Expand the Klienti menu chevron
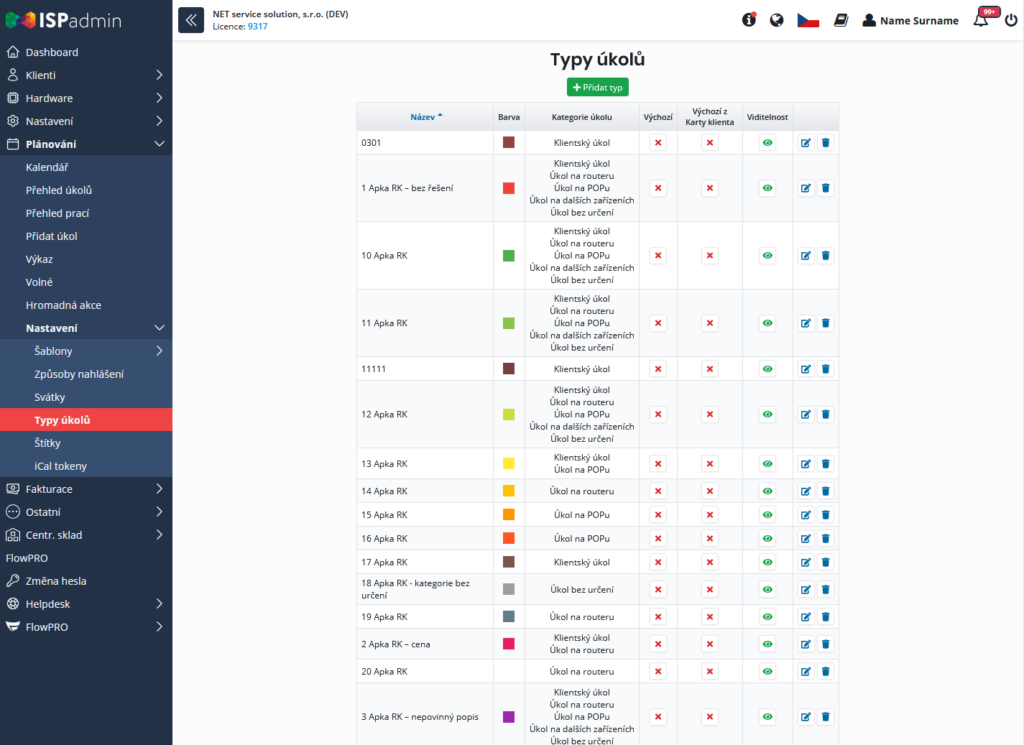This screenshot has height=745, width=1024. [159, 75]
